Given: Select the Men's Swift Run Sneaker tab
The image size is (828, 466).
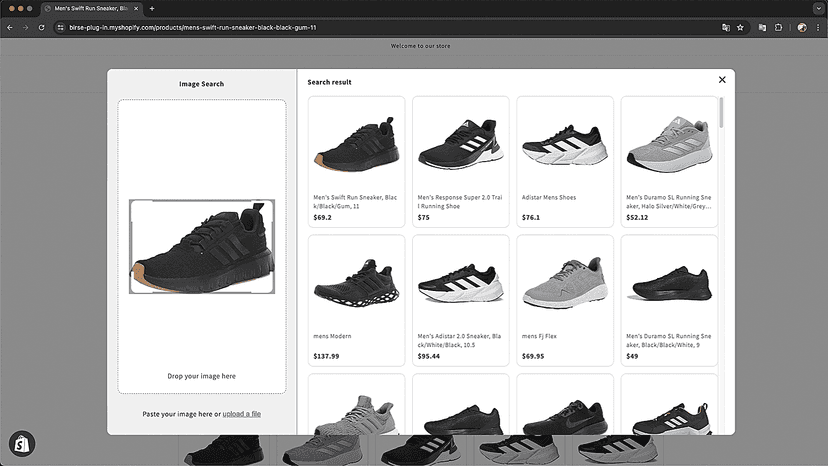Looking at the screenshot, I should click(x=91, y=8).
